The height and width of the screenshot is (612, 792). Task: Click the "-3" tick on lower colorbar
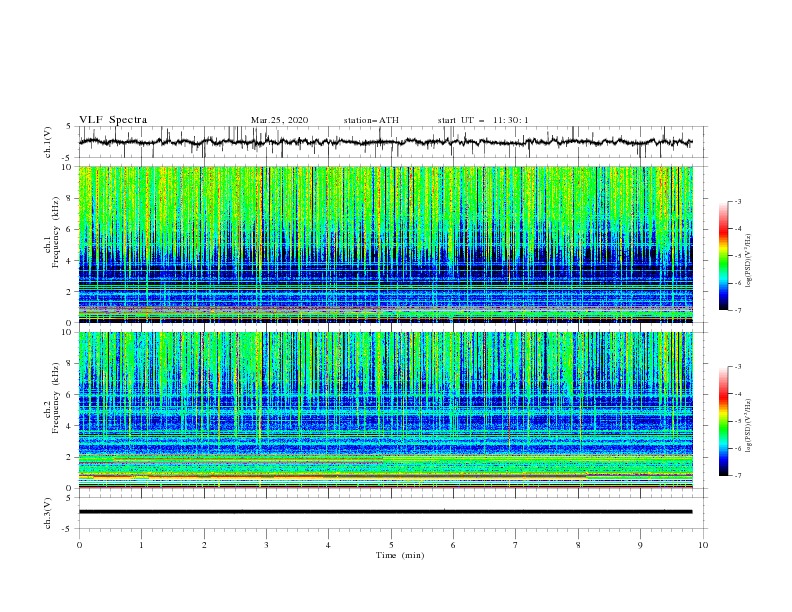point(737,367)
